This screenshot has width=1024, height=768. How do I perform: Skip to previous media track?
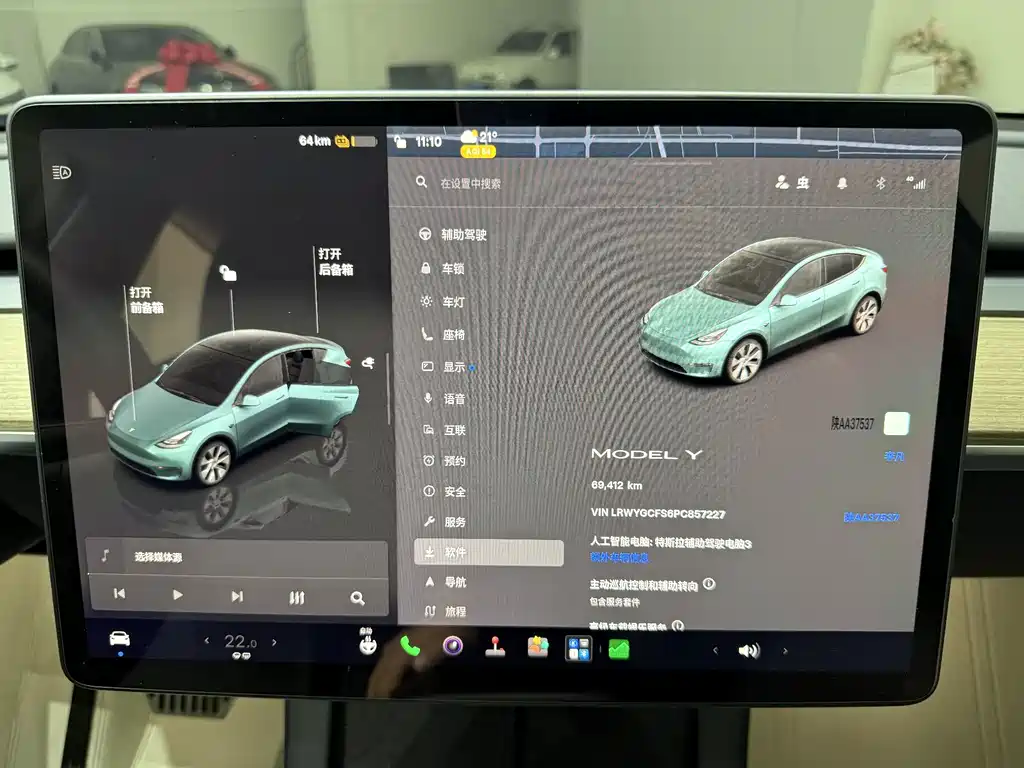120,594
